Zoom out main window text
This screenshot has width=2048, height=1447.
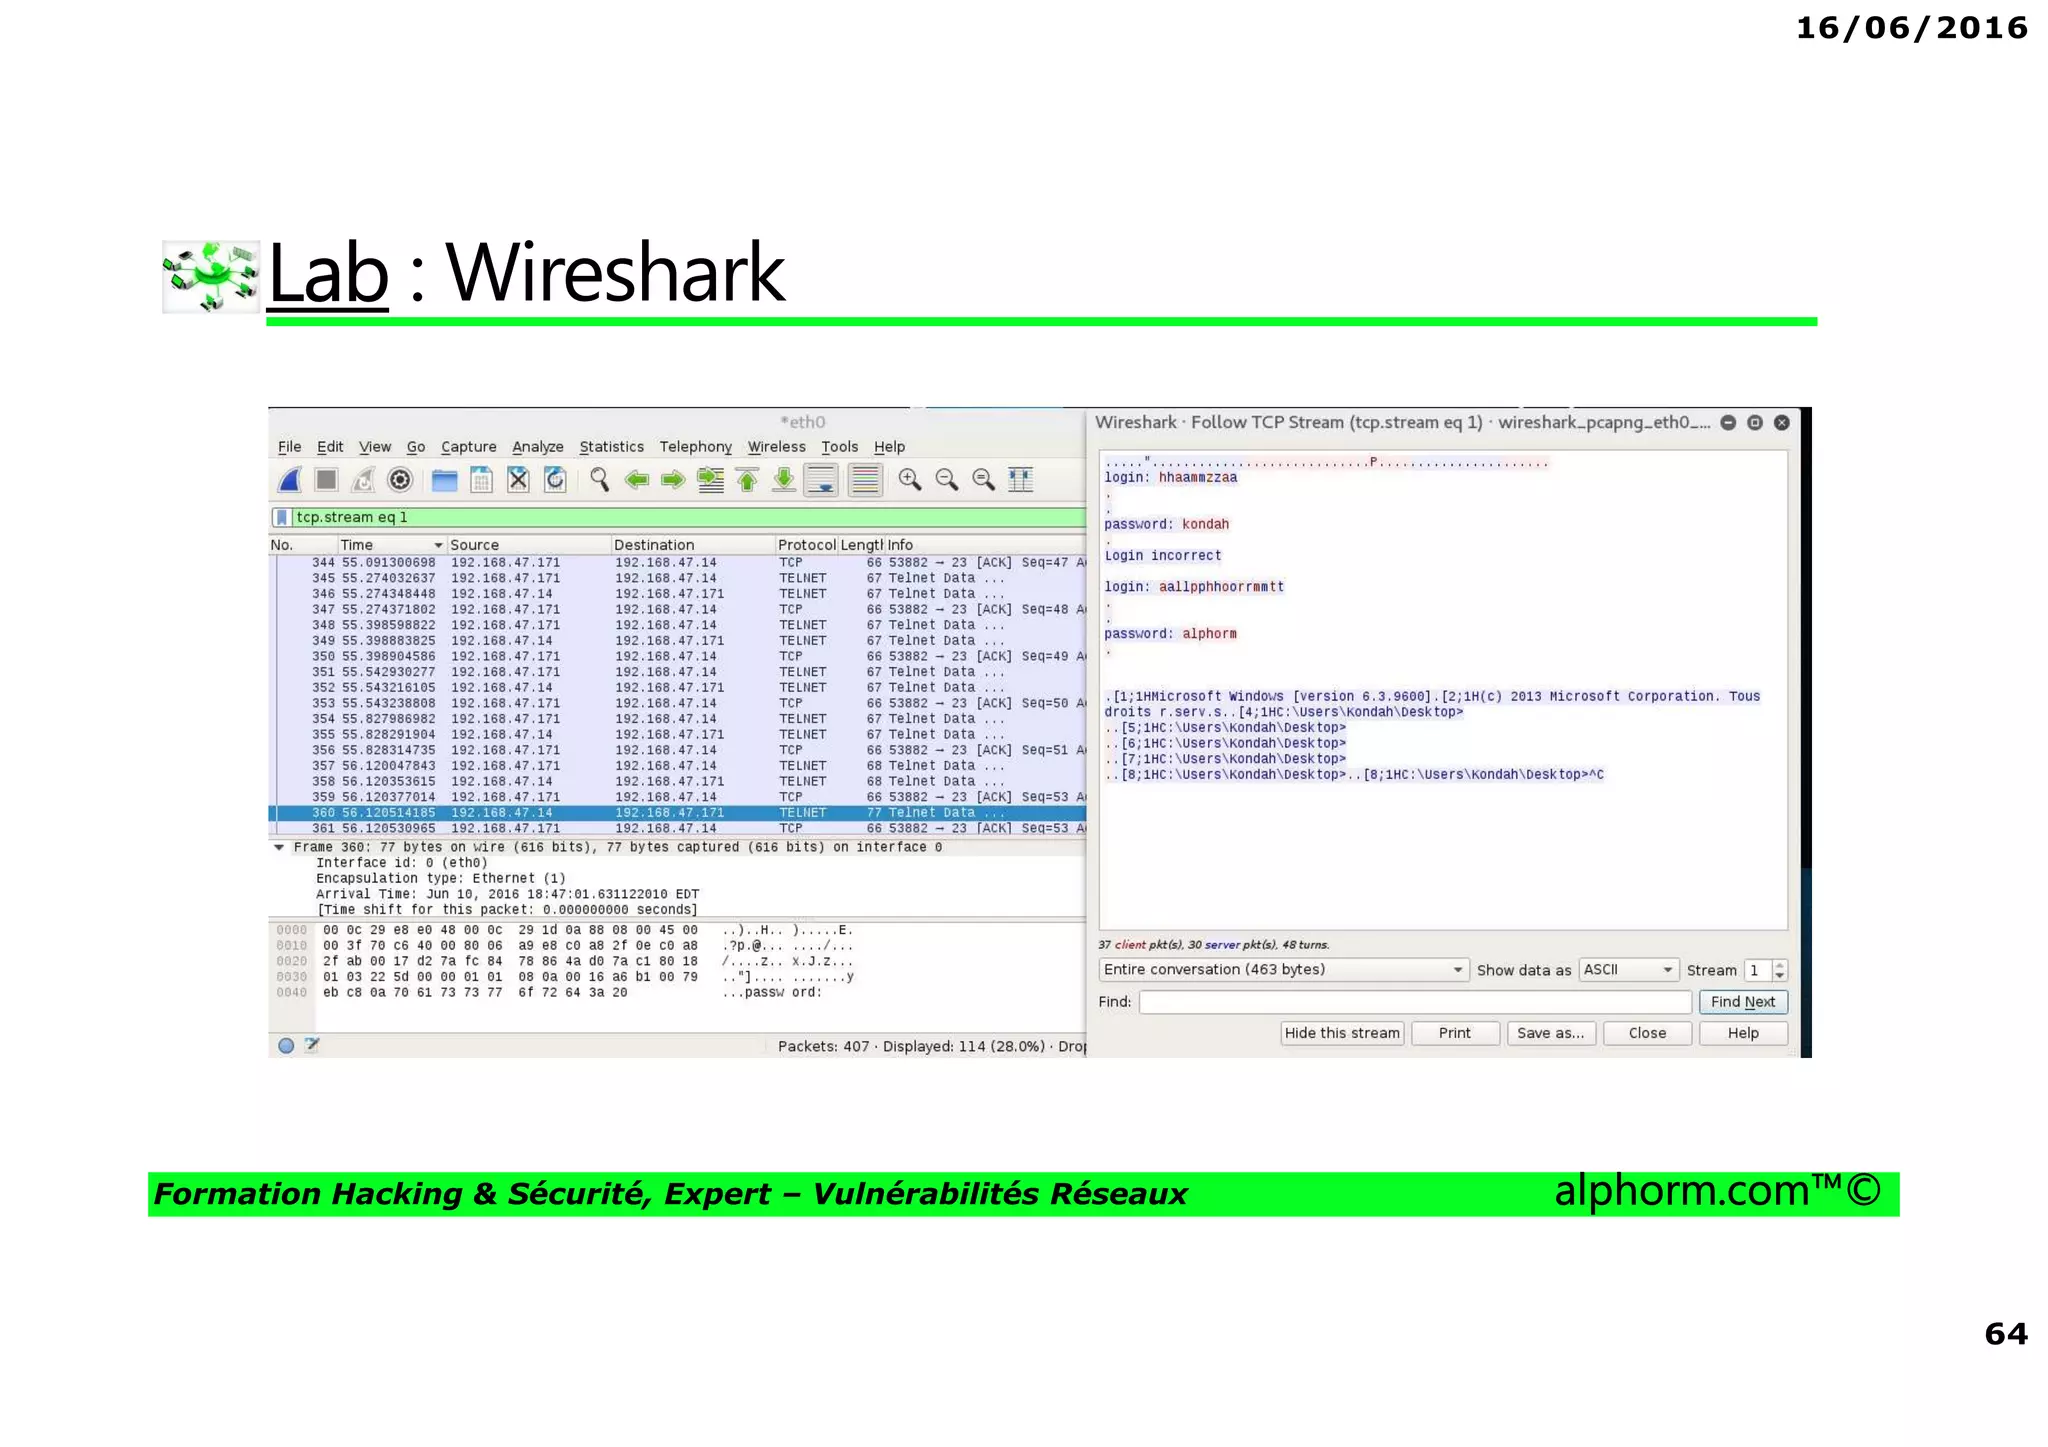point(946,480)
